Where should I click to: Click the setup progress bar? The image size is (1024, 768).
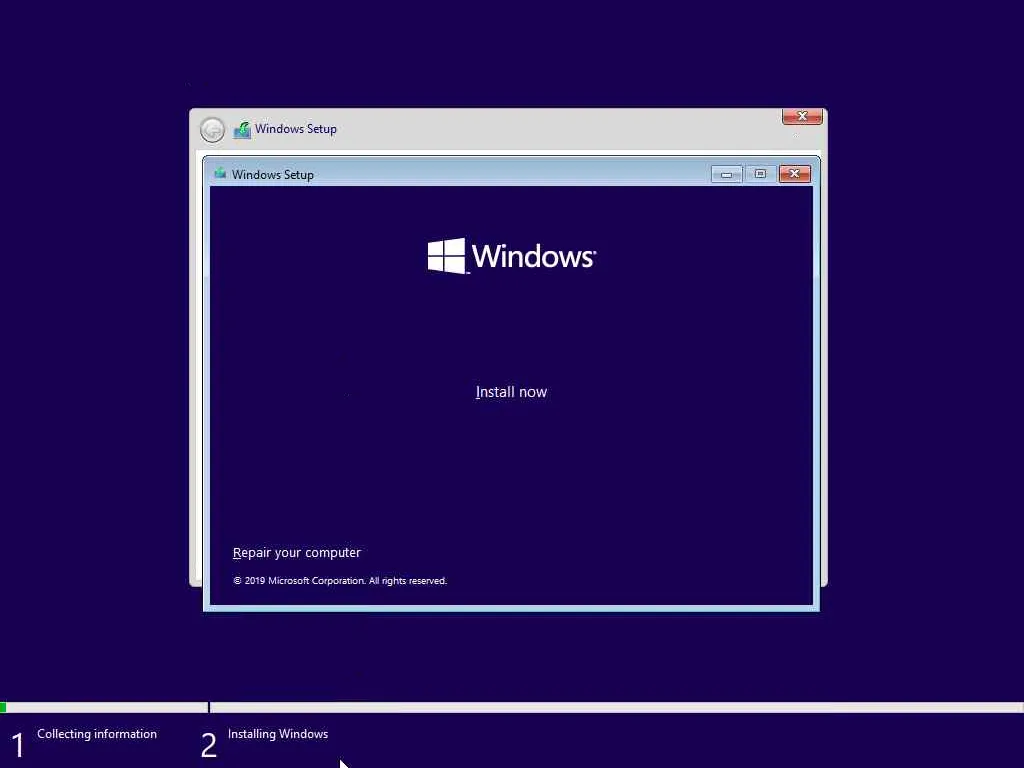coord(512,707)
